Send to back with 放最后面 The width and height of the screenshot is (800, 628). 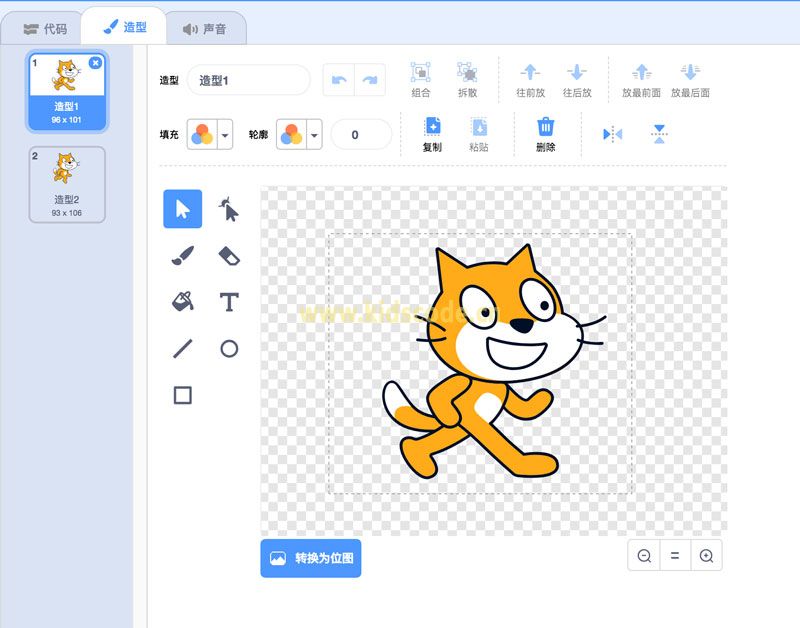coord(690,80)
